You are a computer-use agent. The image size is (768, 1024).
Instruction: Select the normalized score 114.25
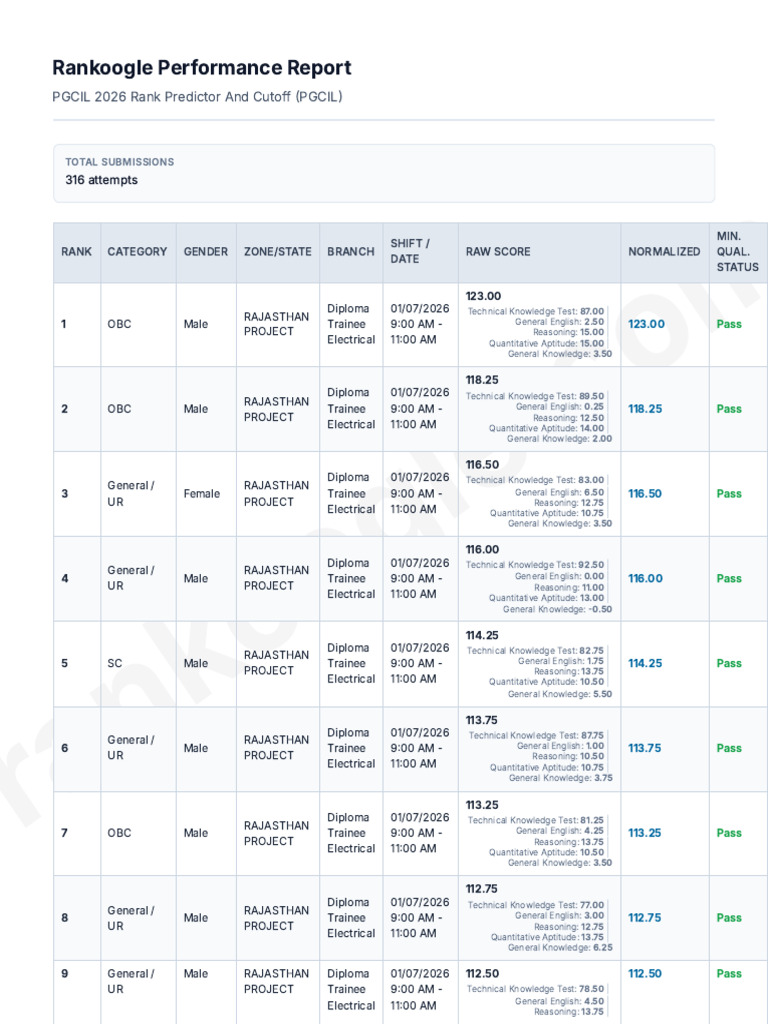645,663
